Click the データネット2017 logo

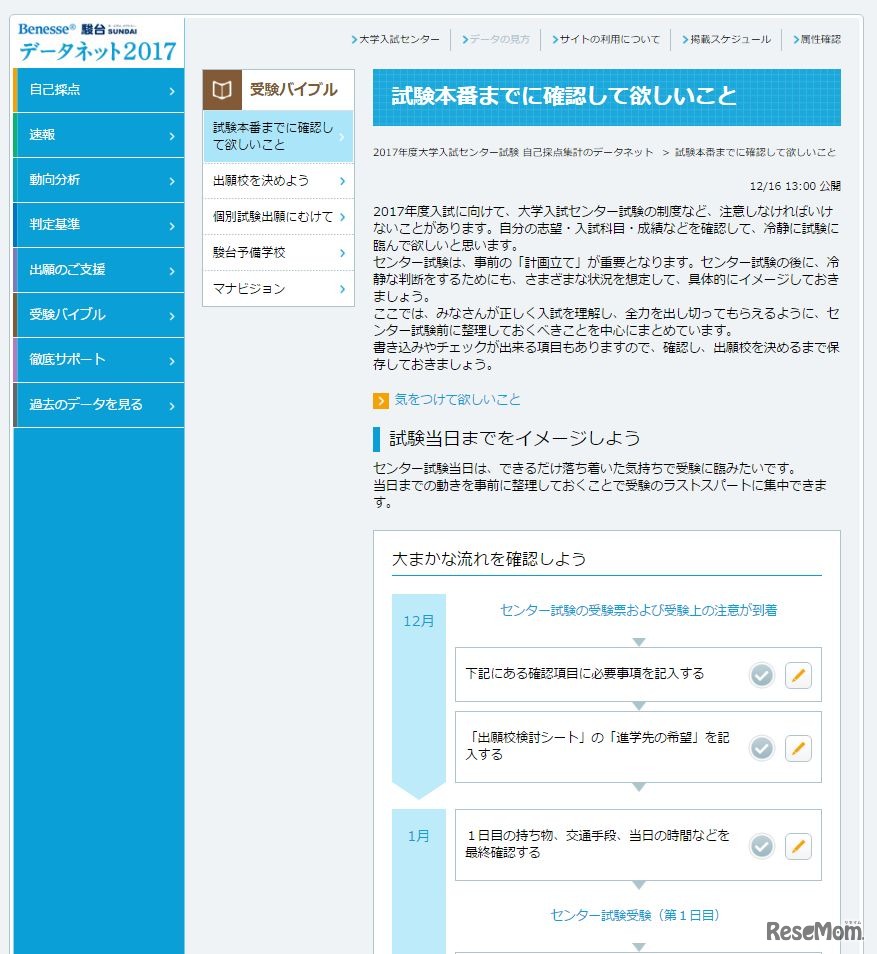pyautogui.click(x=97, y=43)
